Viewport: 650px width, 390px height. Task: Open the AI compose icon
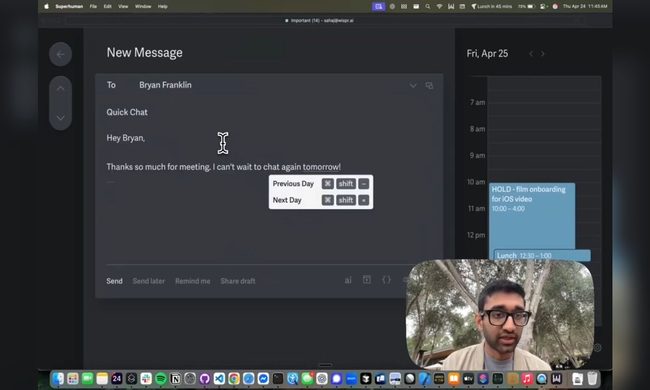click(348, 281)
